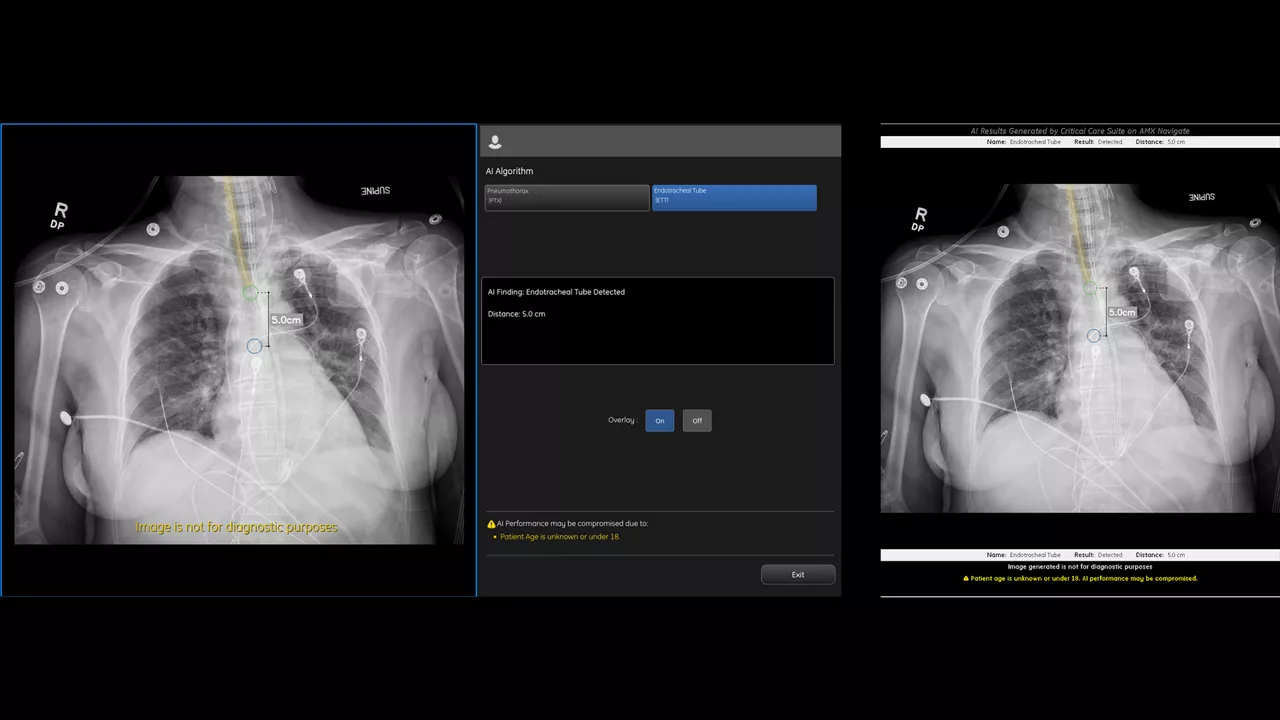Open the right-side AI report image
The width and height of the screenshot is (1280, 720).
1080,348
